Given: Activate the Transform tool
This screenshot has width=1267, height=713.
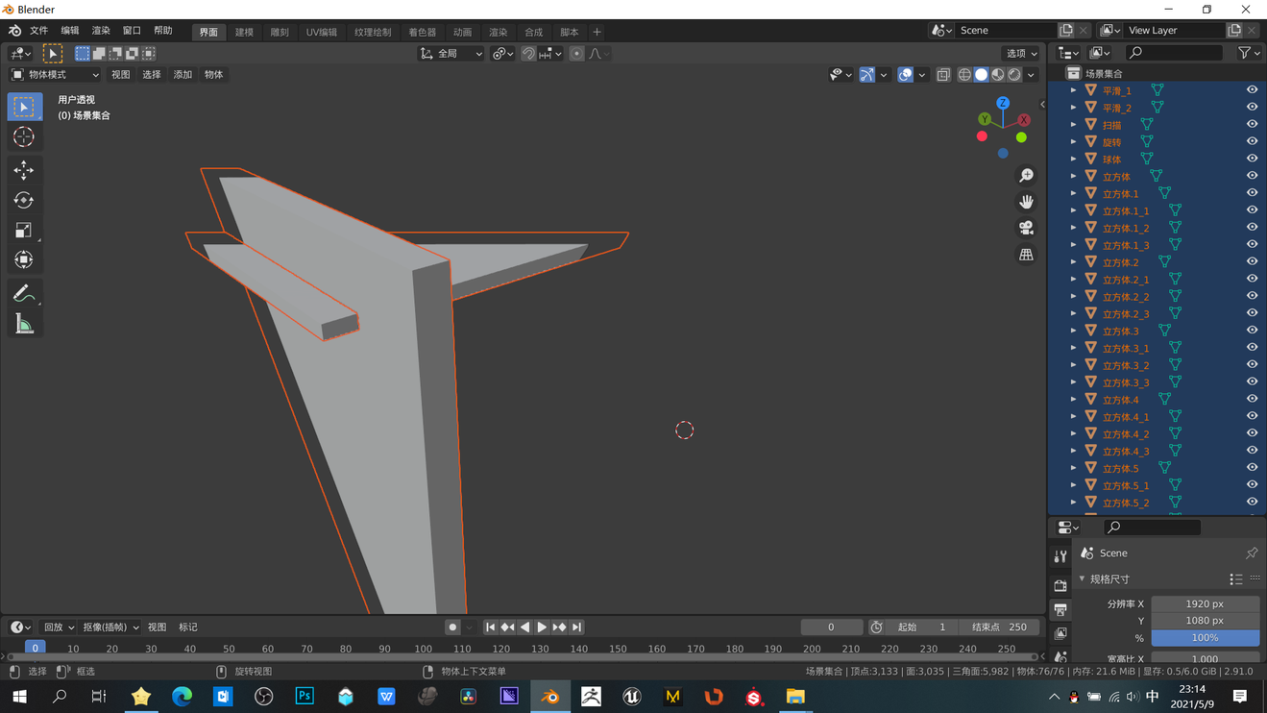Looking at the screenshot, I should coord(24,260).
